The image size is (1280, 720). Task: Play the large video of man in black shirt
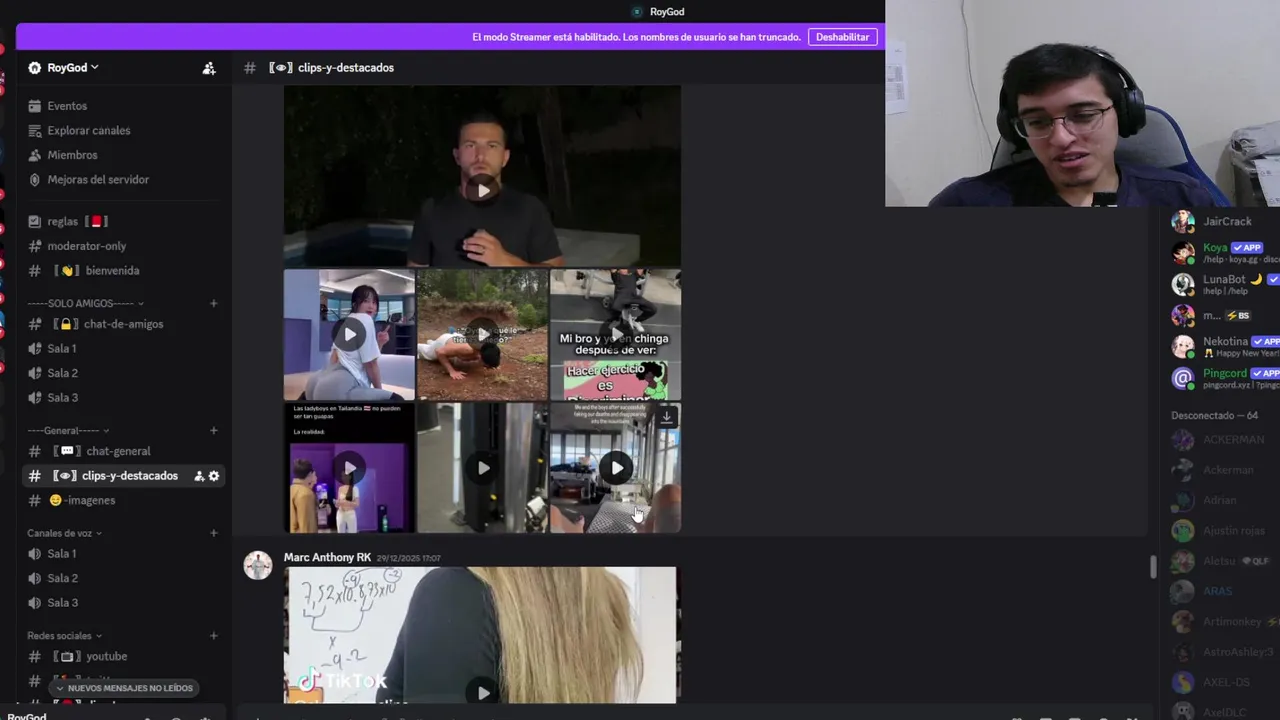[x=483, y=190]
